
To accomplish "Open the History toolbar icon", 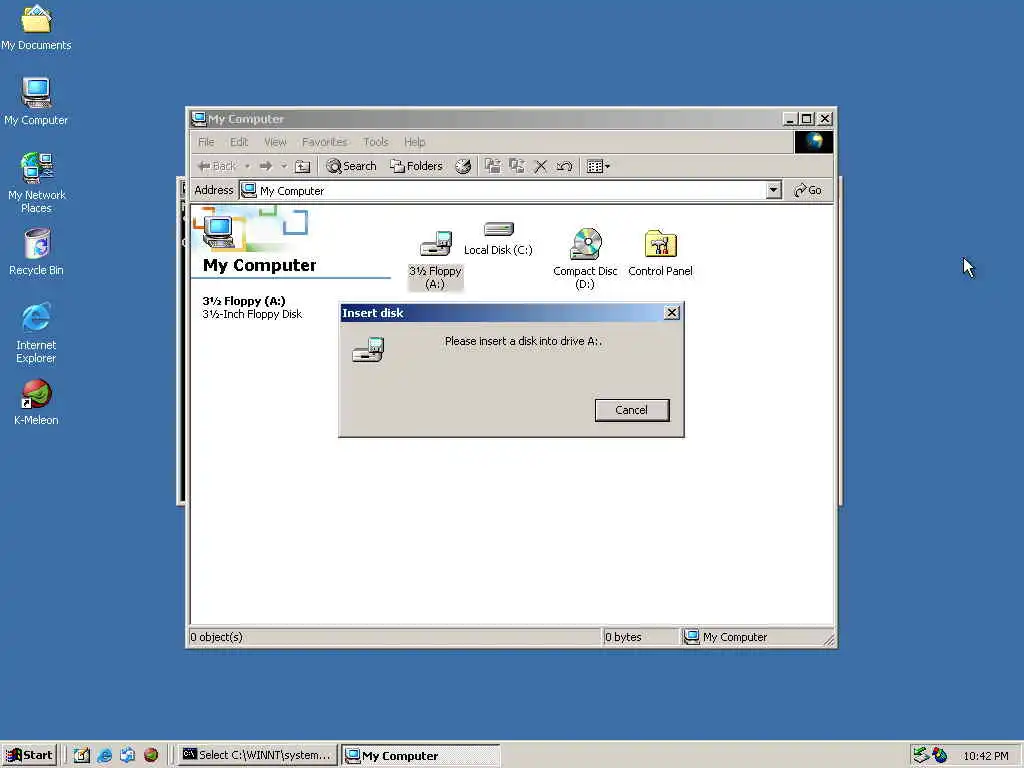I will coord(463,167).
